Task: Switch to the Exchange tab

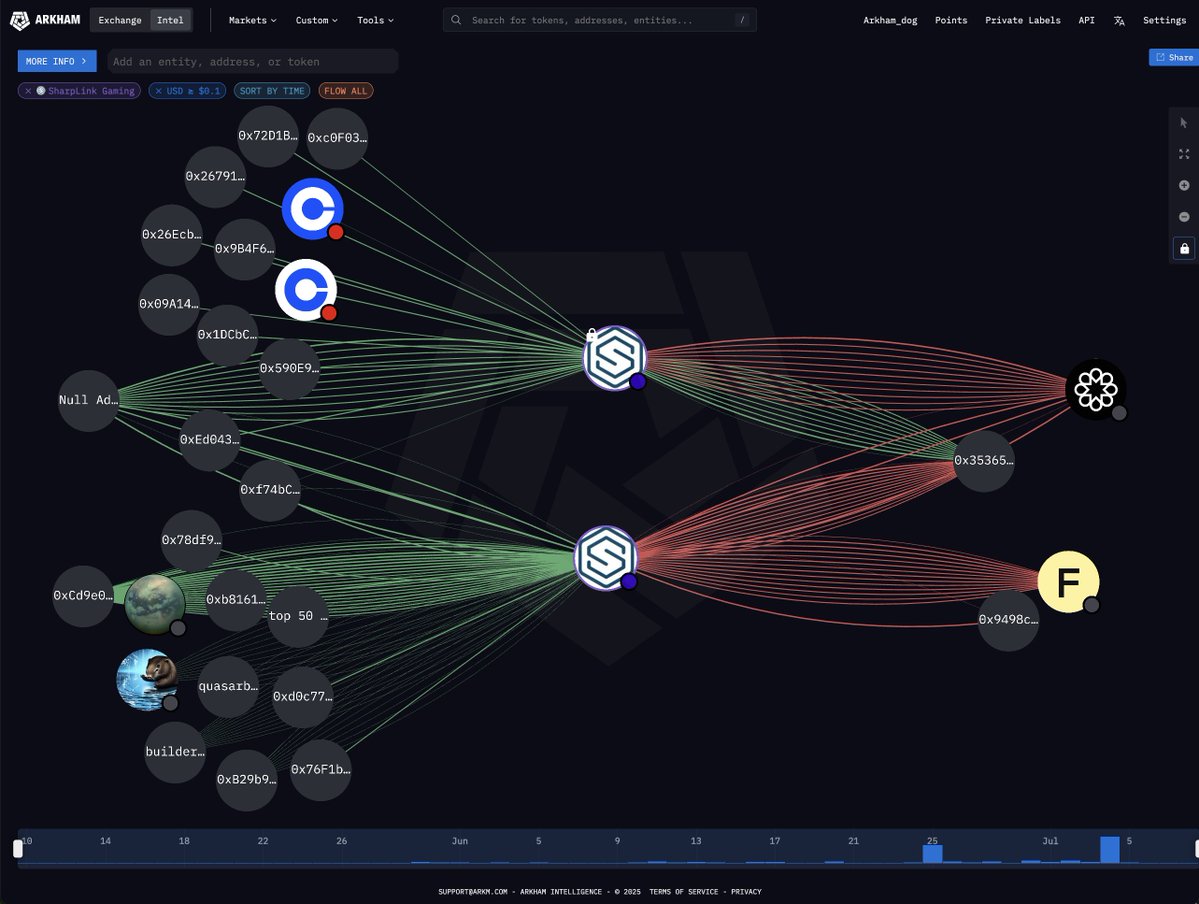Action: [120, 20]
